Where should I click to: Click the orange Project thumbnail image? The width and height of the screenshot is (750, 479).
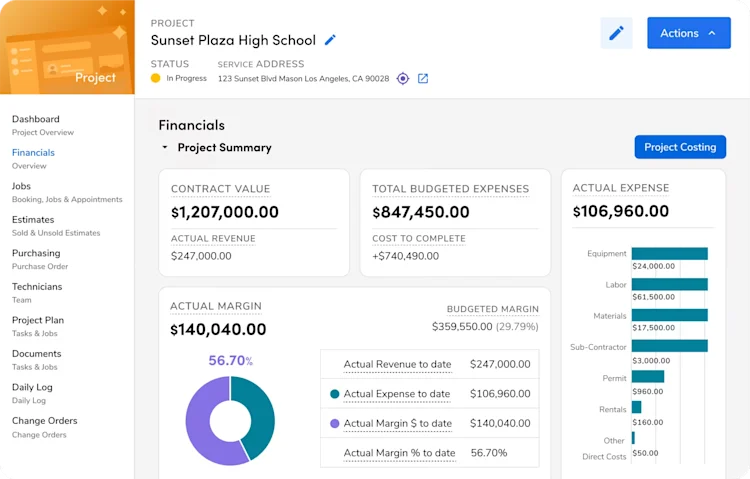(x=67, y=47)
